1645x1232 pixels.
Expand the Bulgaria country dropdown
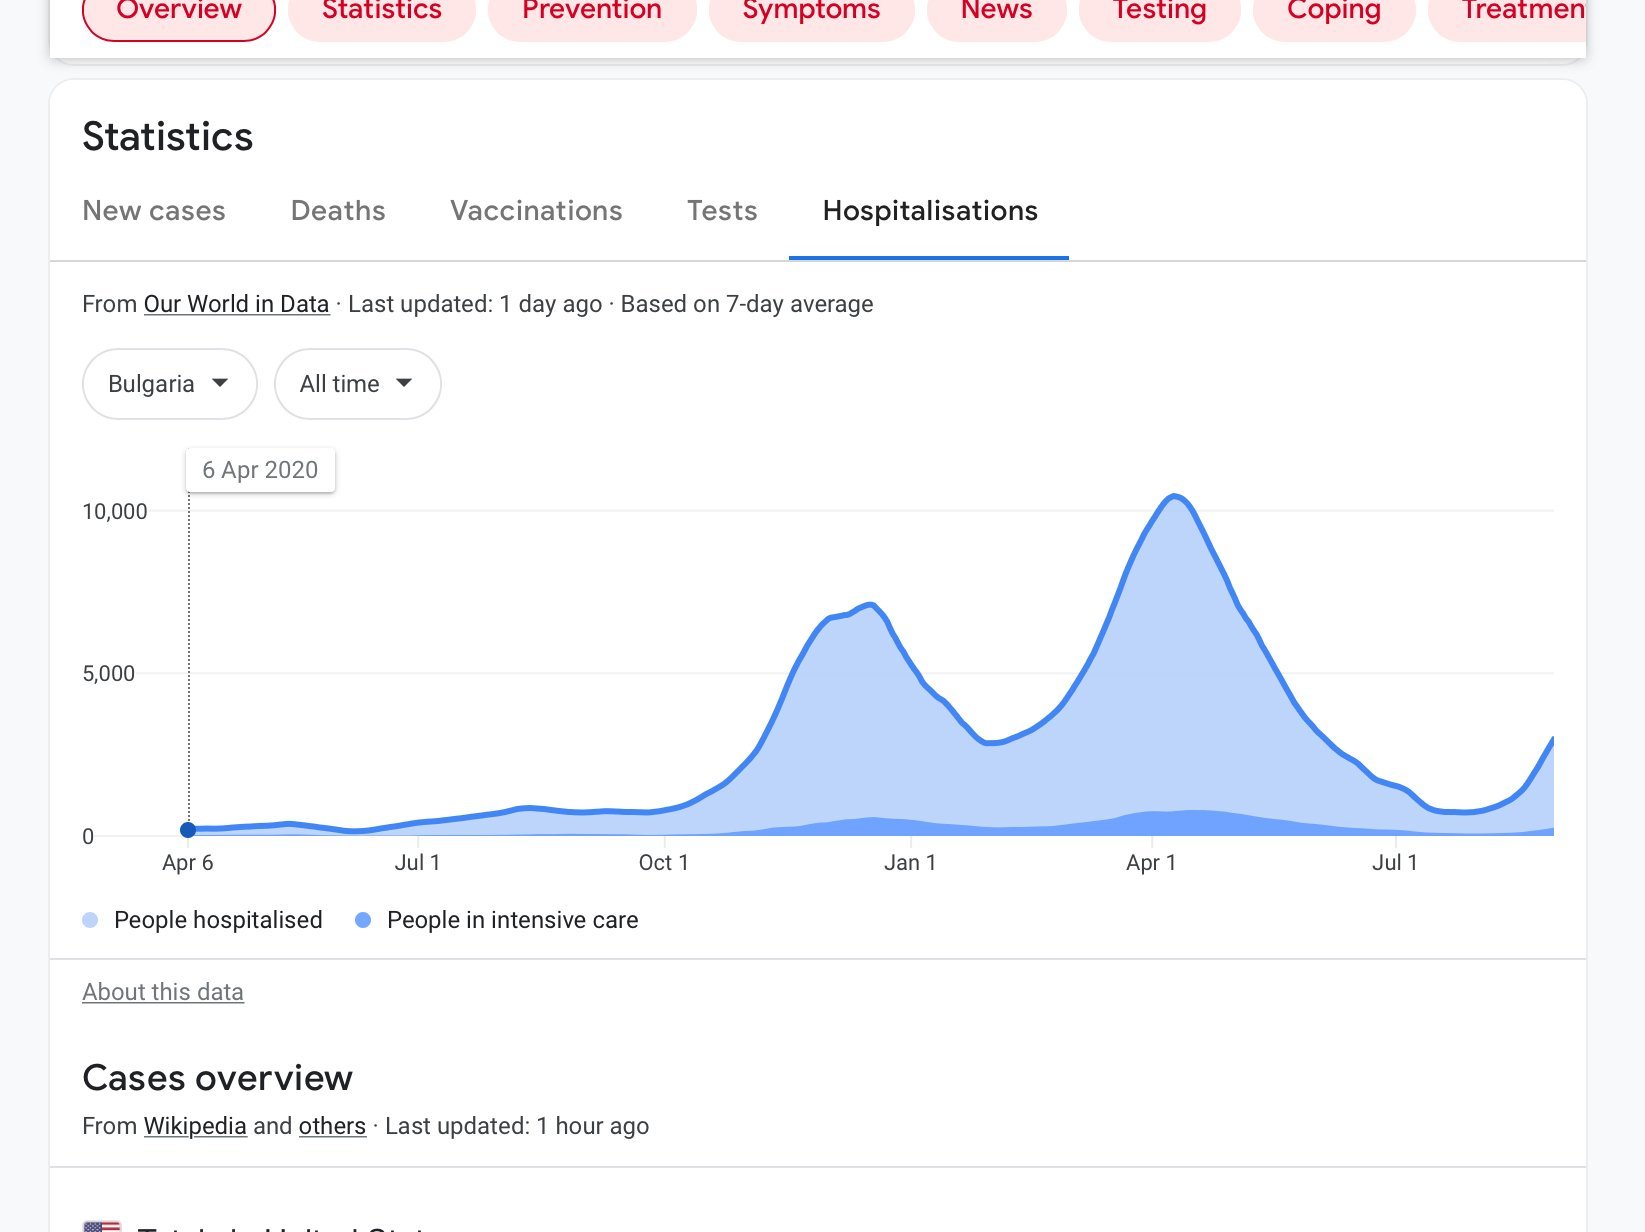[x=169, y=384]
